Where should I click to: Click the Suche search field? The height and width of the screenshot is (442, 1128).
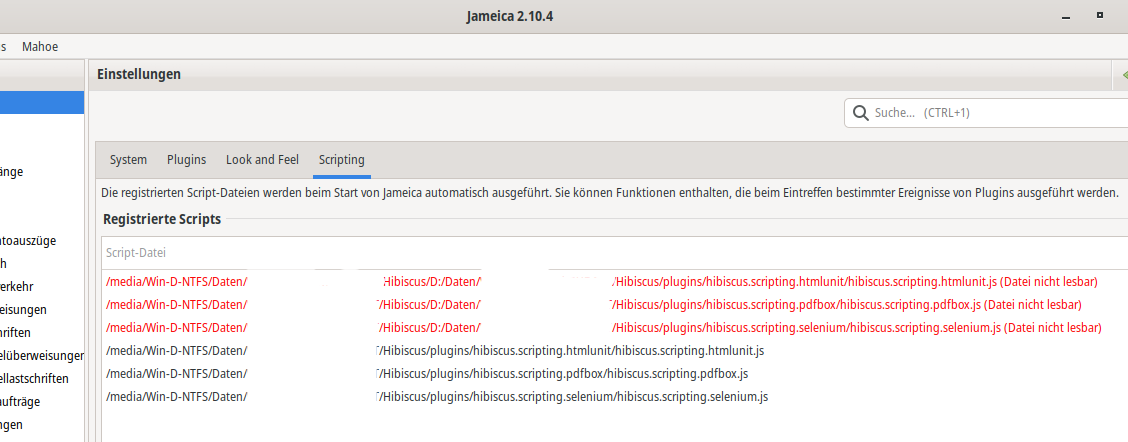pyautogui.click(x=986, y=113)
